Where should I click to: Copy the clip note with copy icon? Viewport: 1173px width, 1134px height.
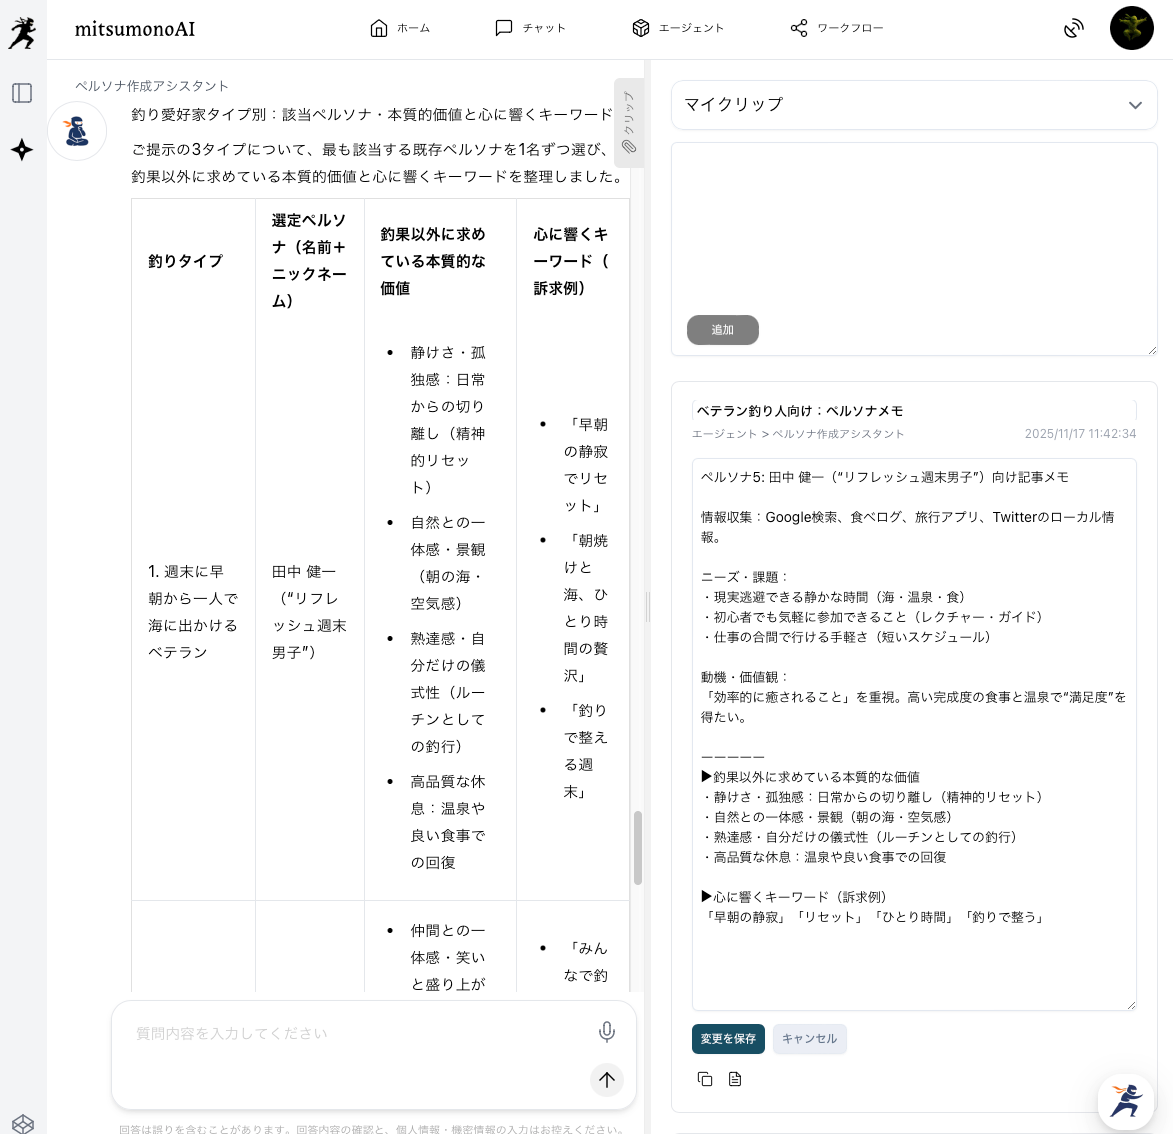(x=705, y=1079)
